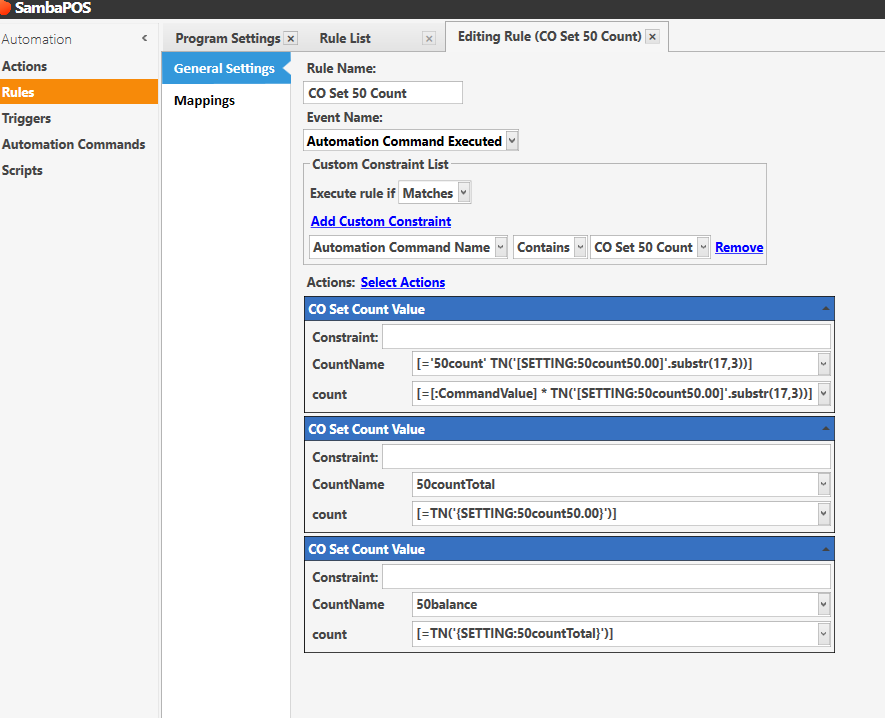
Task: Open the count dropdown with the CommandValue expression
Action: pos(823,393)
